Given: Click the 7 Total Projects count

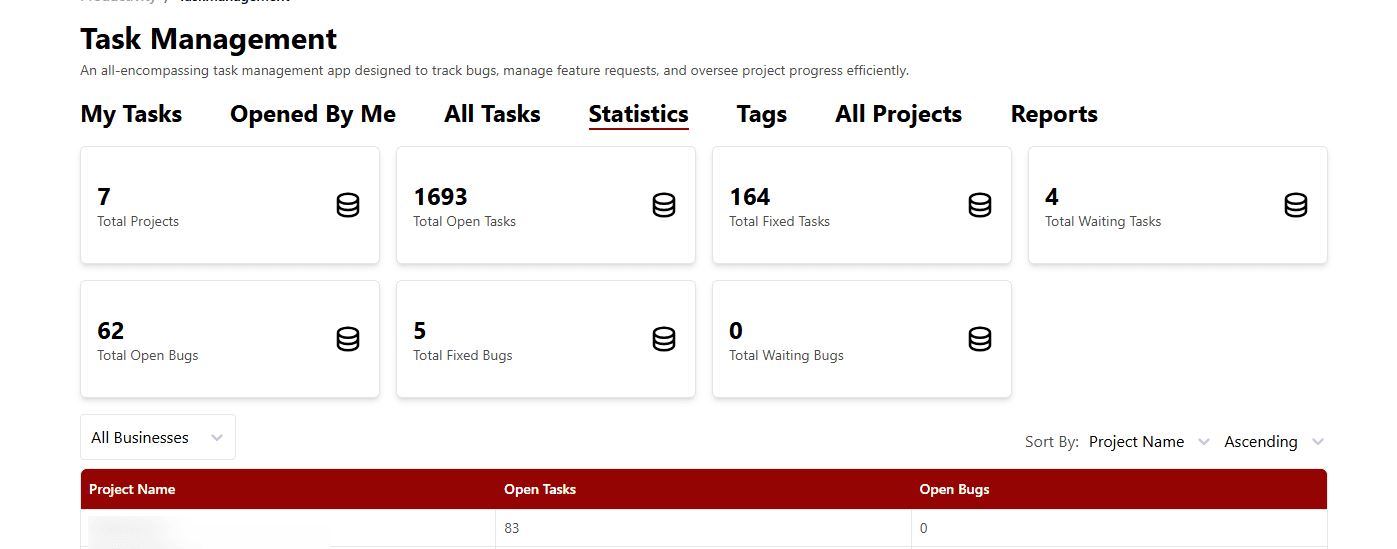Looking at the screenshot, I should point(104,196).
